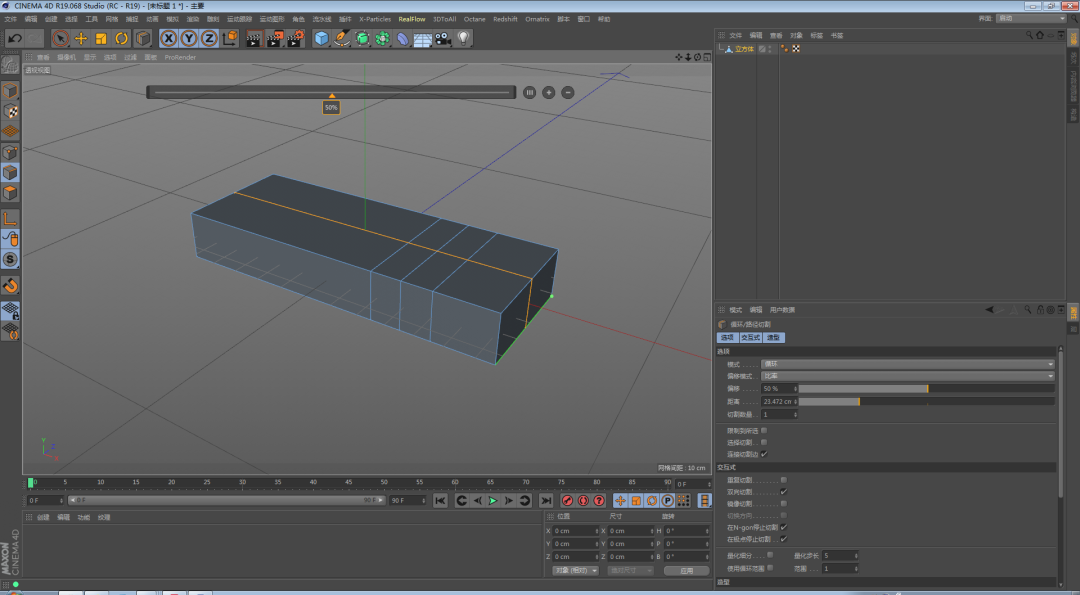
Task: Toggle the X axis lock icon
Action: tap(169, 38)
